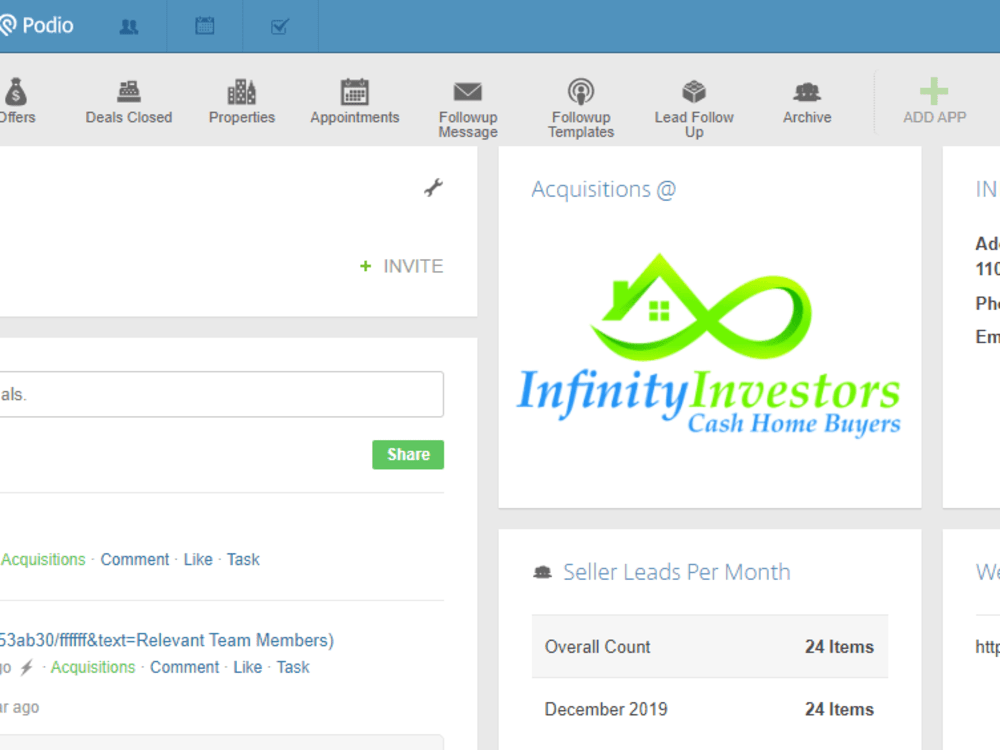Image resolution: width=1000 pixels, height=750 pixels.
Task: Open the Deals Closed app
Action: tap(129, 101)
